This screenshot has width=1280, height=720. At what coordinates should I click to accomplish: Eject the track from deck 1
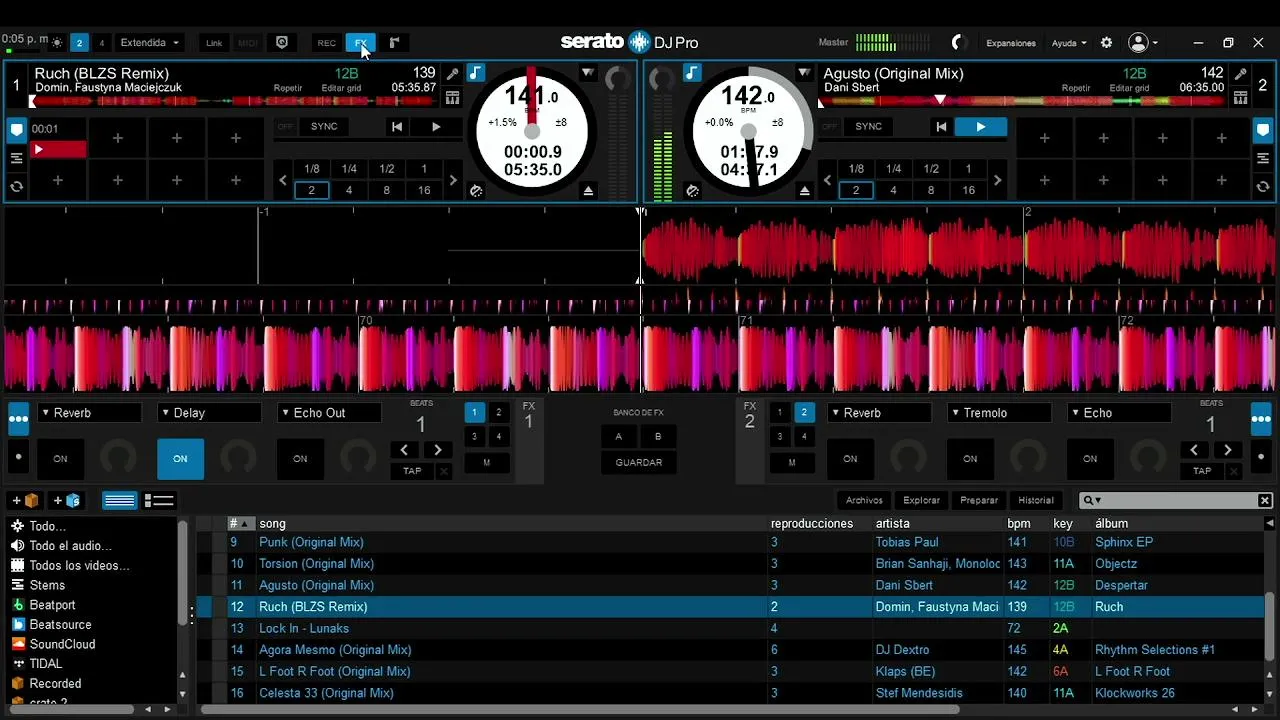(589, 191)
